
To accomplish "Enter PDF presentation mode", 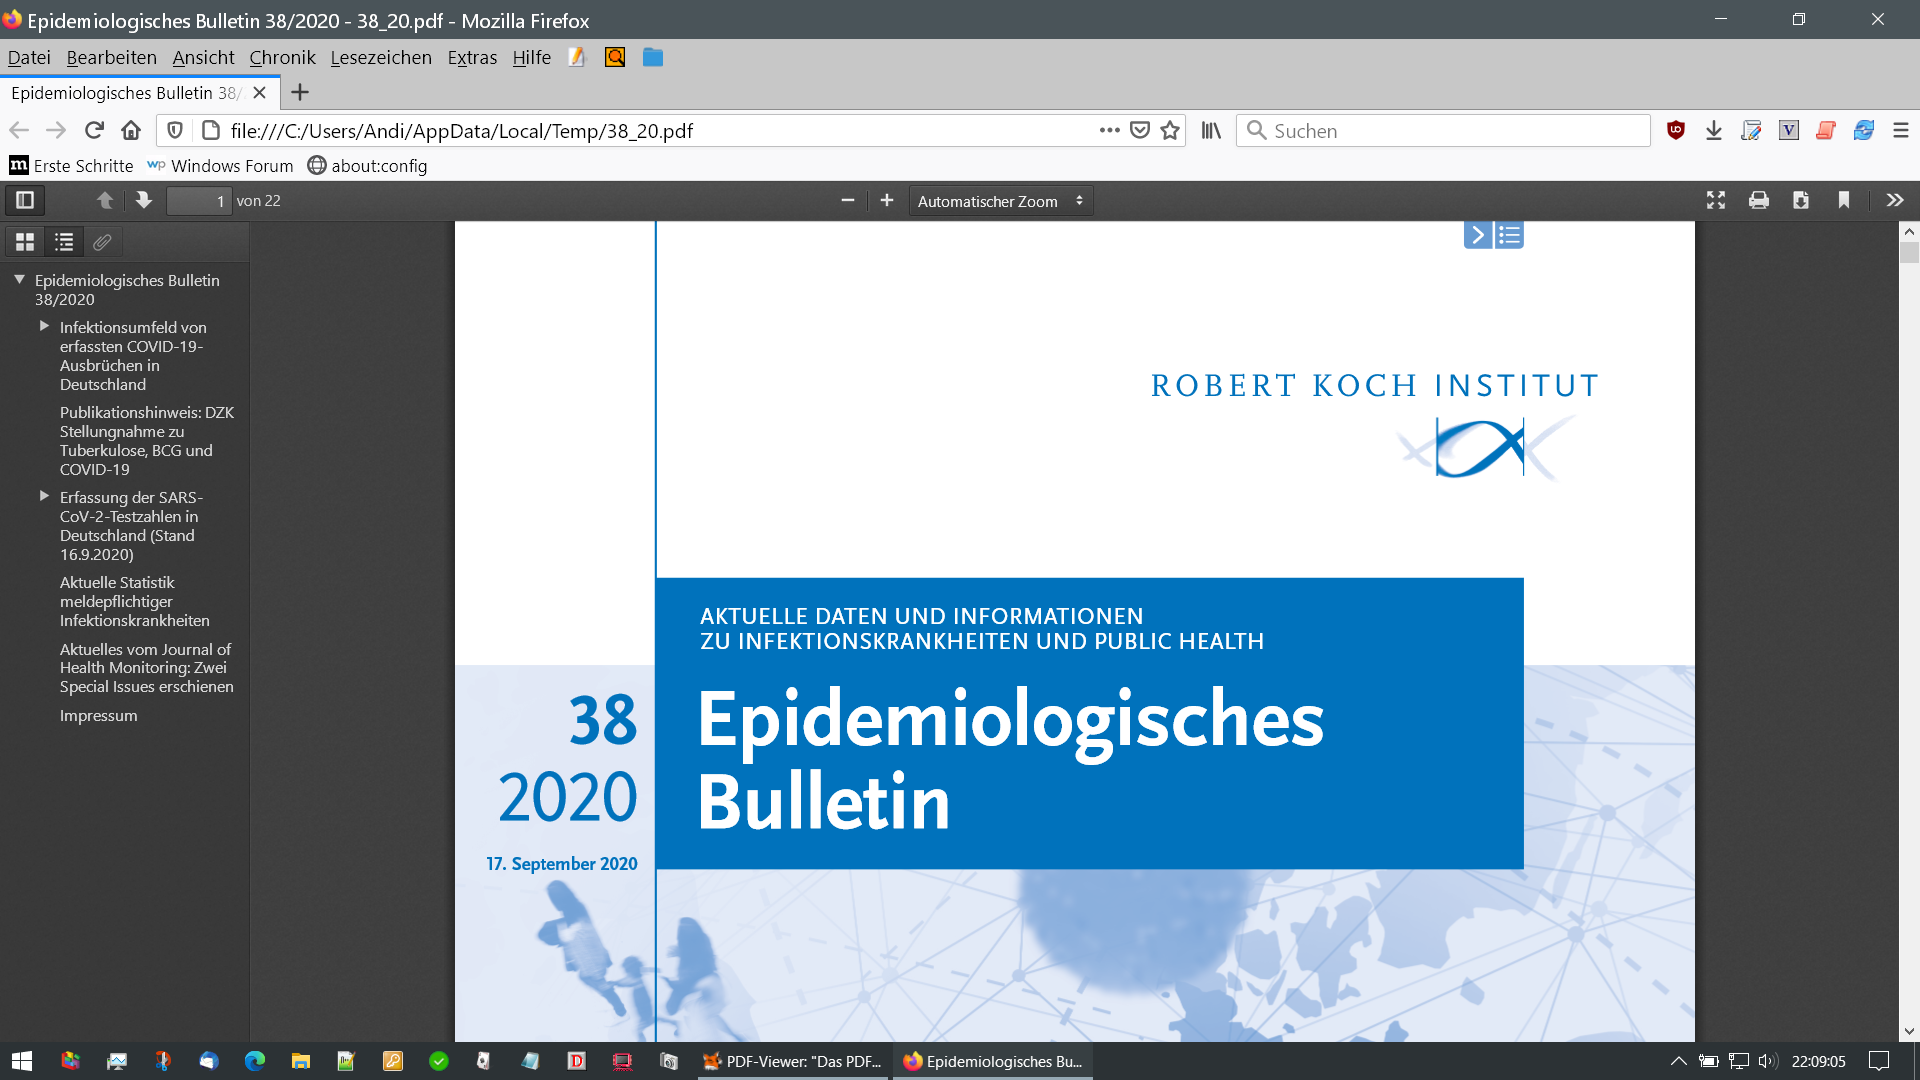I will point(1716,200).
